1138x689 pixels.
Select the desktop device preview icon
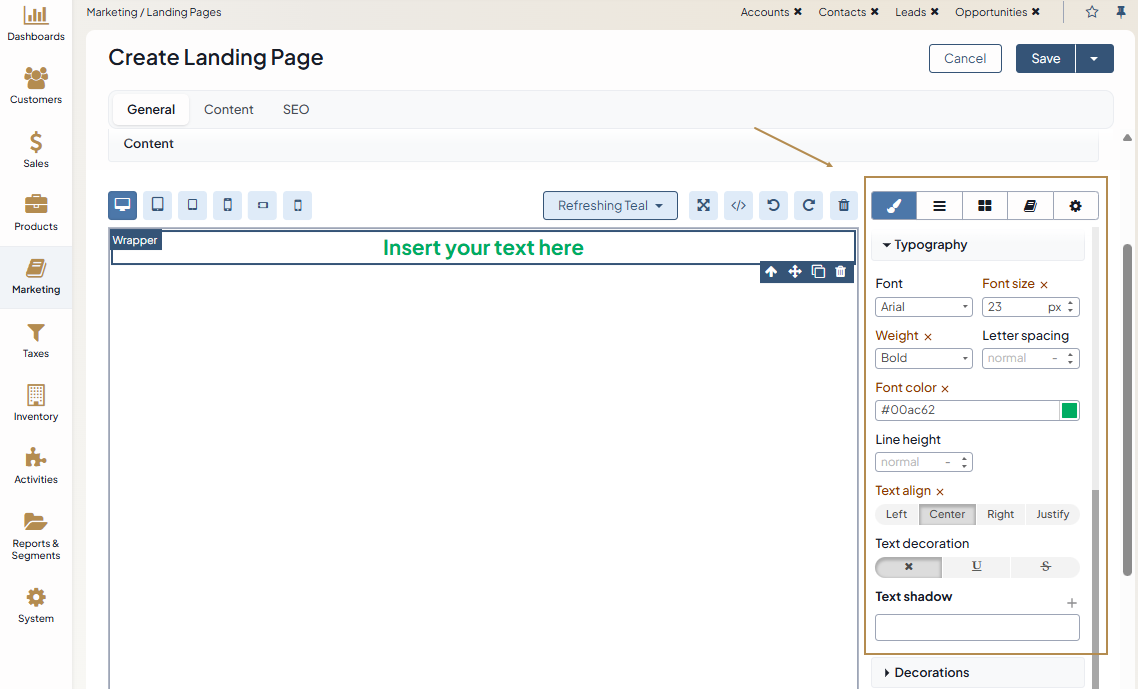coord(123,206)
